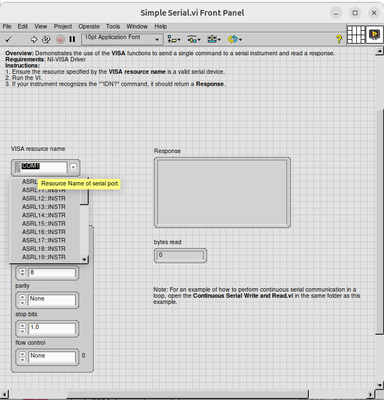Maximize the Simple Serial.vi window
384x400 pixels.
tap(355, 13)
